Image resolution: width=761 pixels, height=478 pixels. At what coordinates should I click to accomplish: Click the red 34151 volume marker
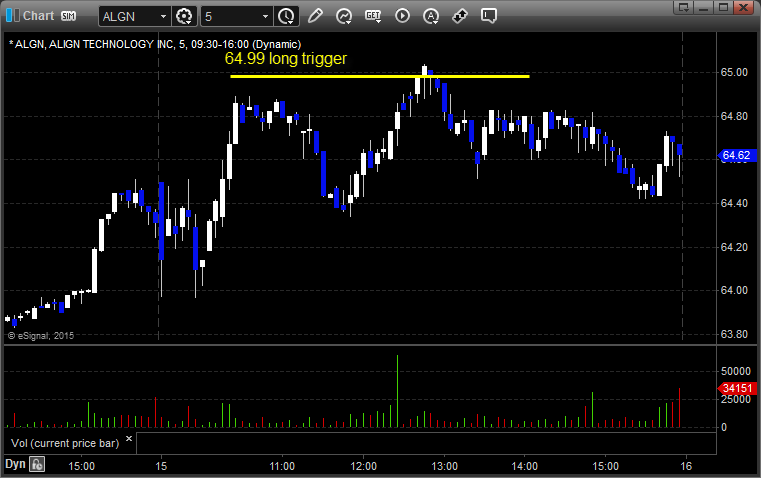[x=737, y=388]
